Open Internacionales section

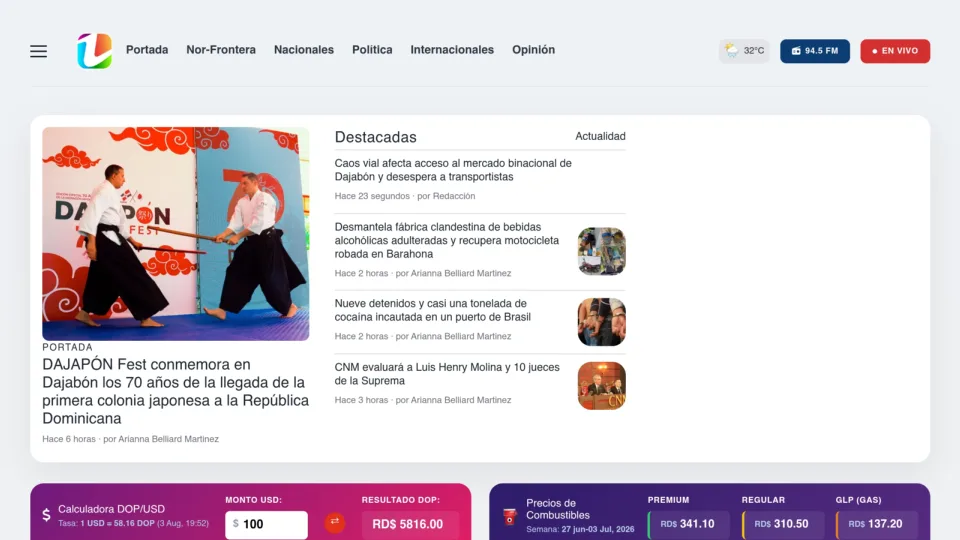(x=452, y=50)
